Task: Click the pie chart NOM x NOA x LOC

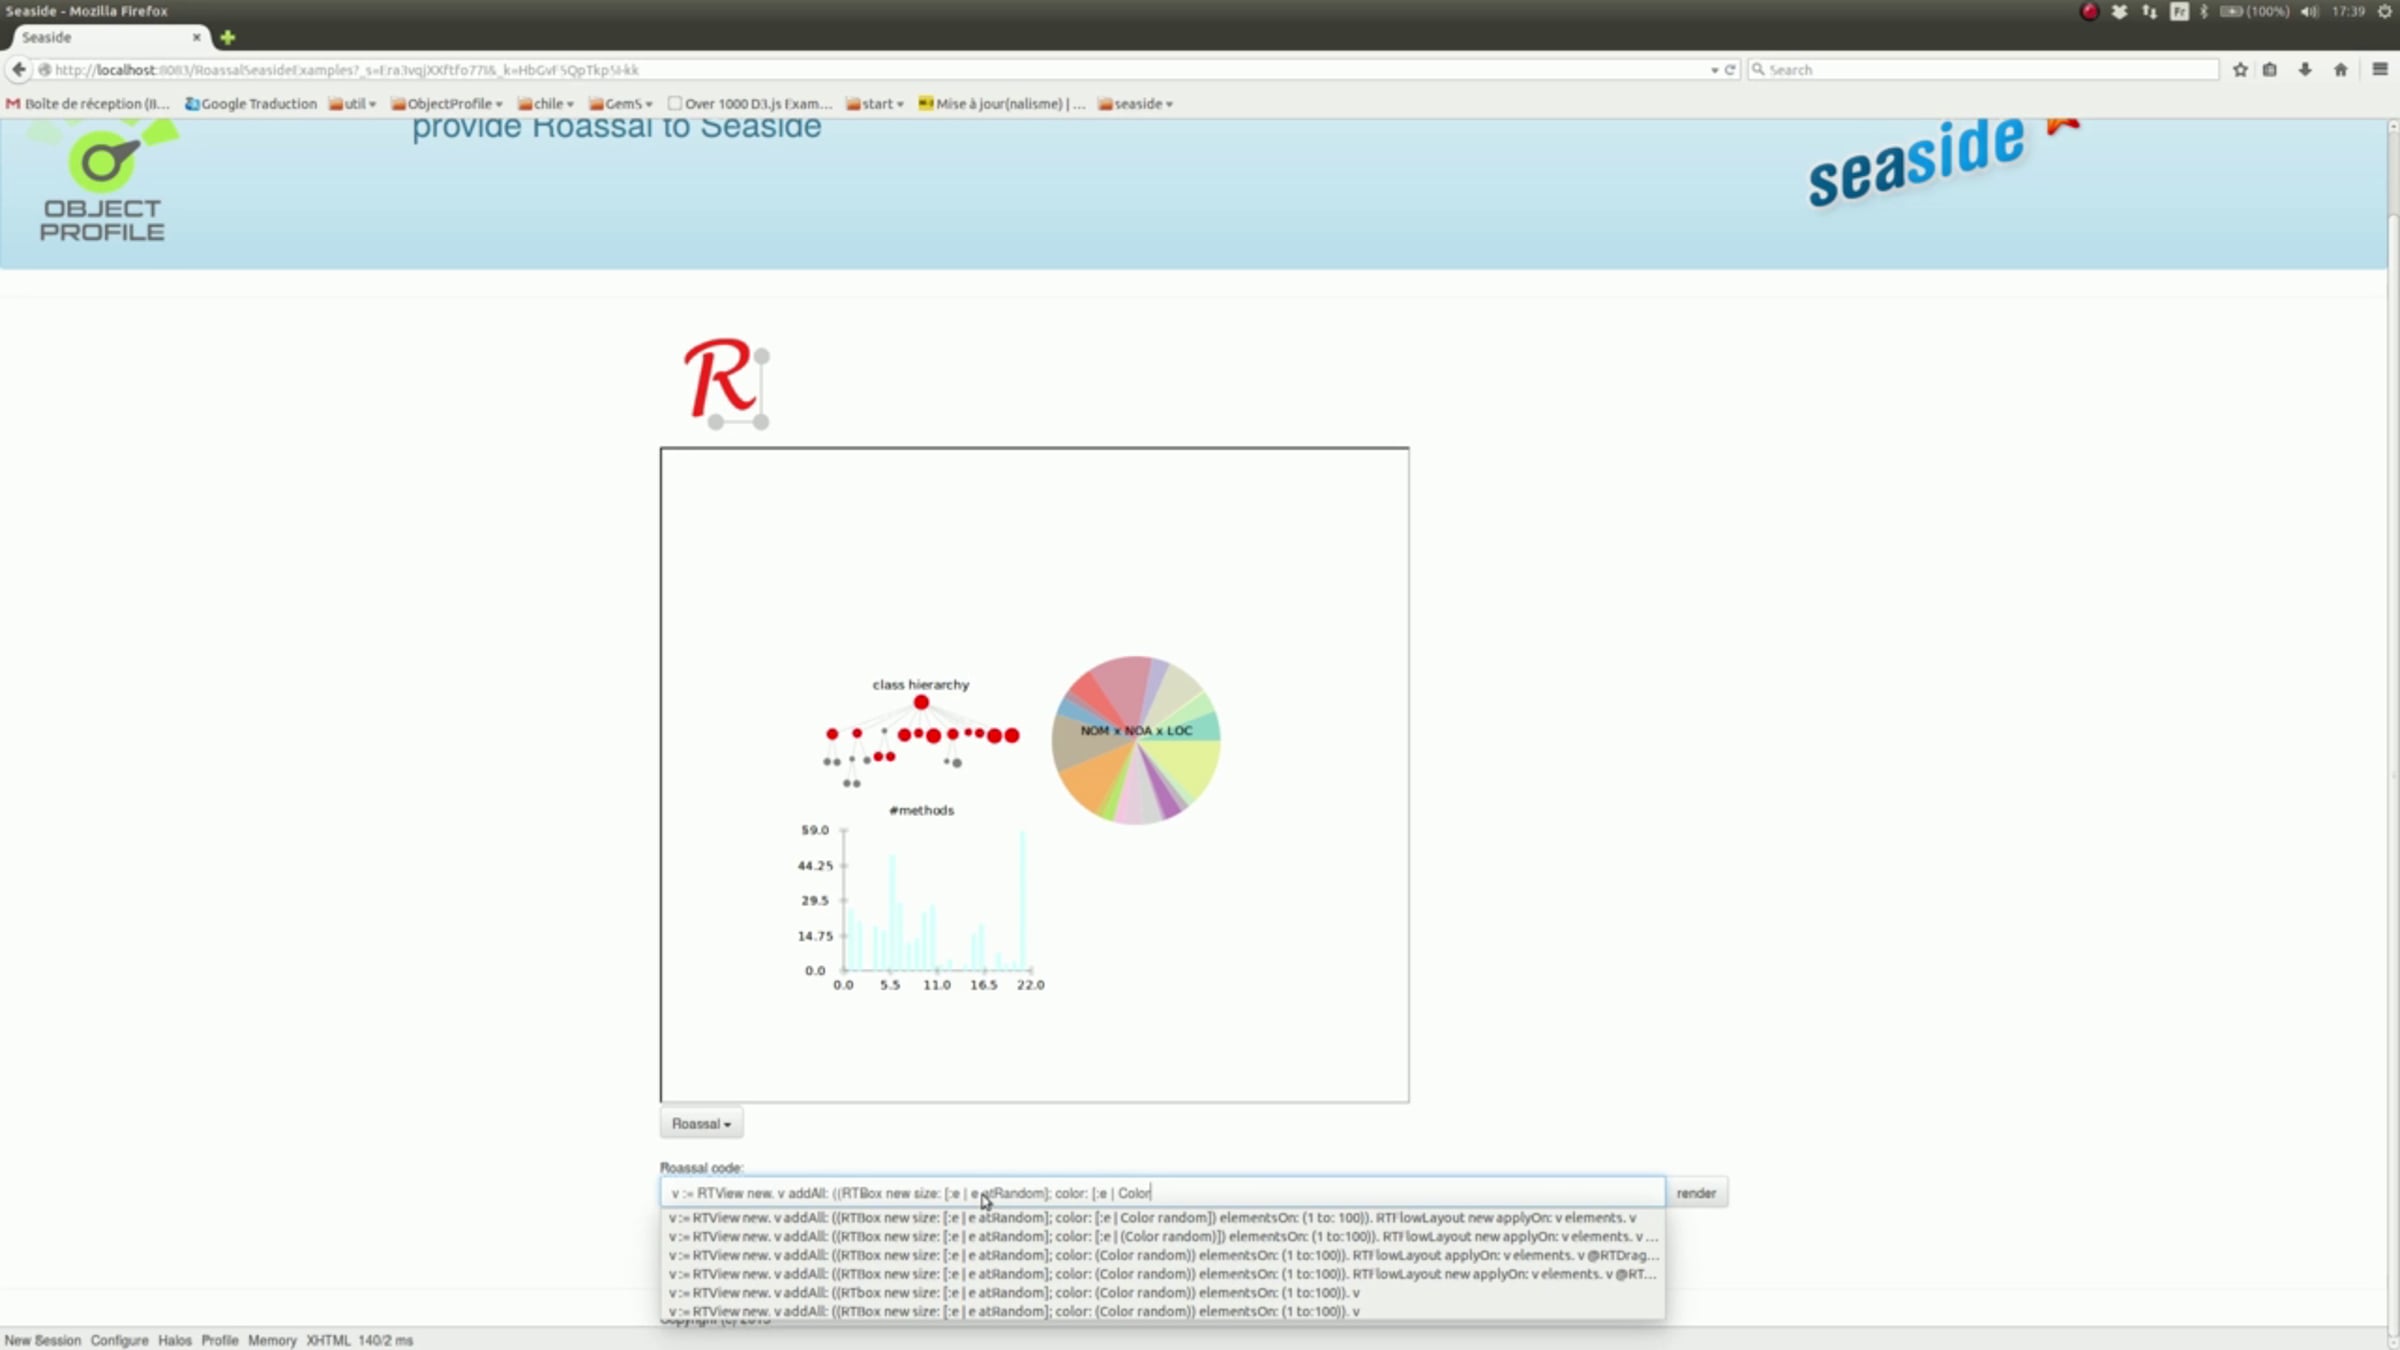Action: click(x=1136, y=740)
